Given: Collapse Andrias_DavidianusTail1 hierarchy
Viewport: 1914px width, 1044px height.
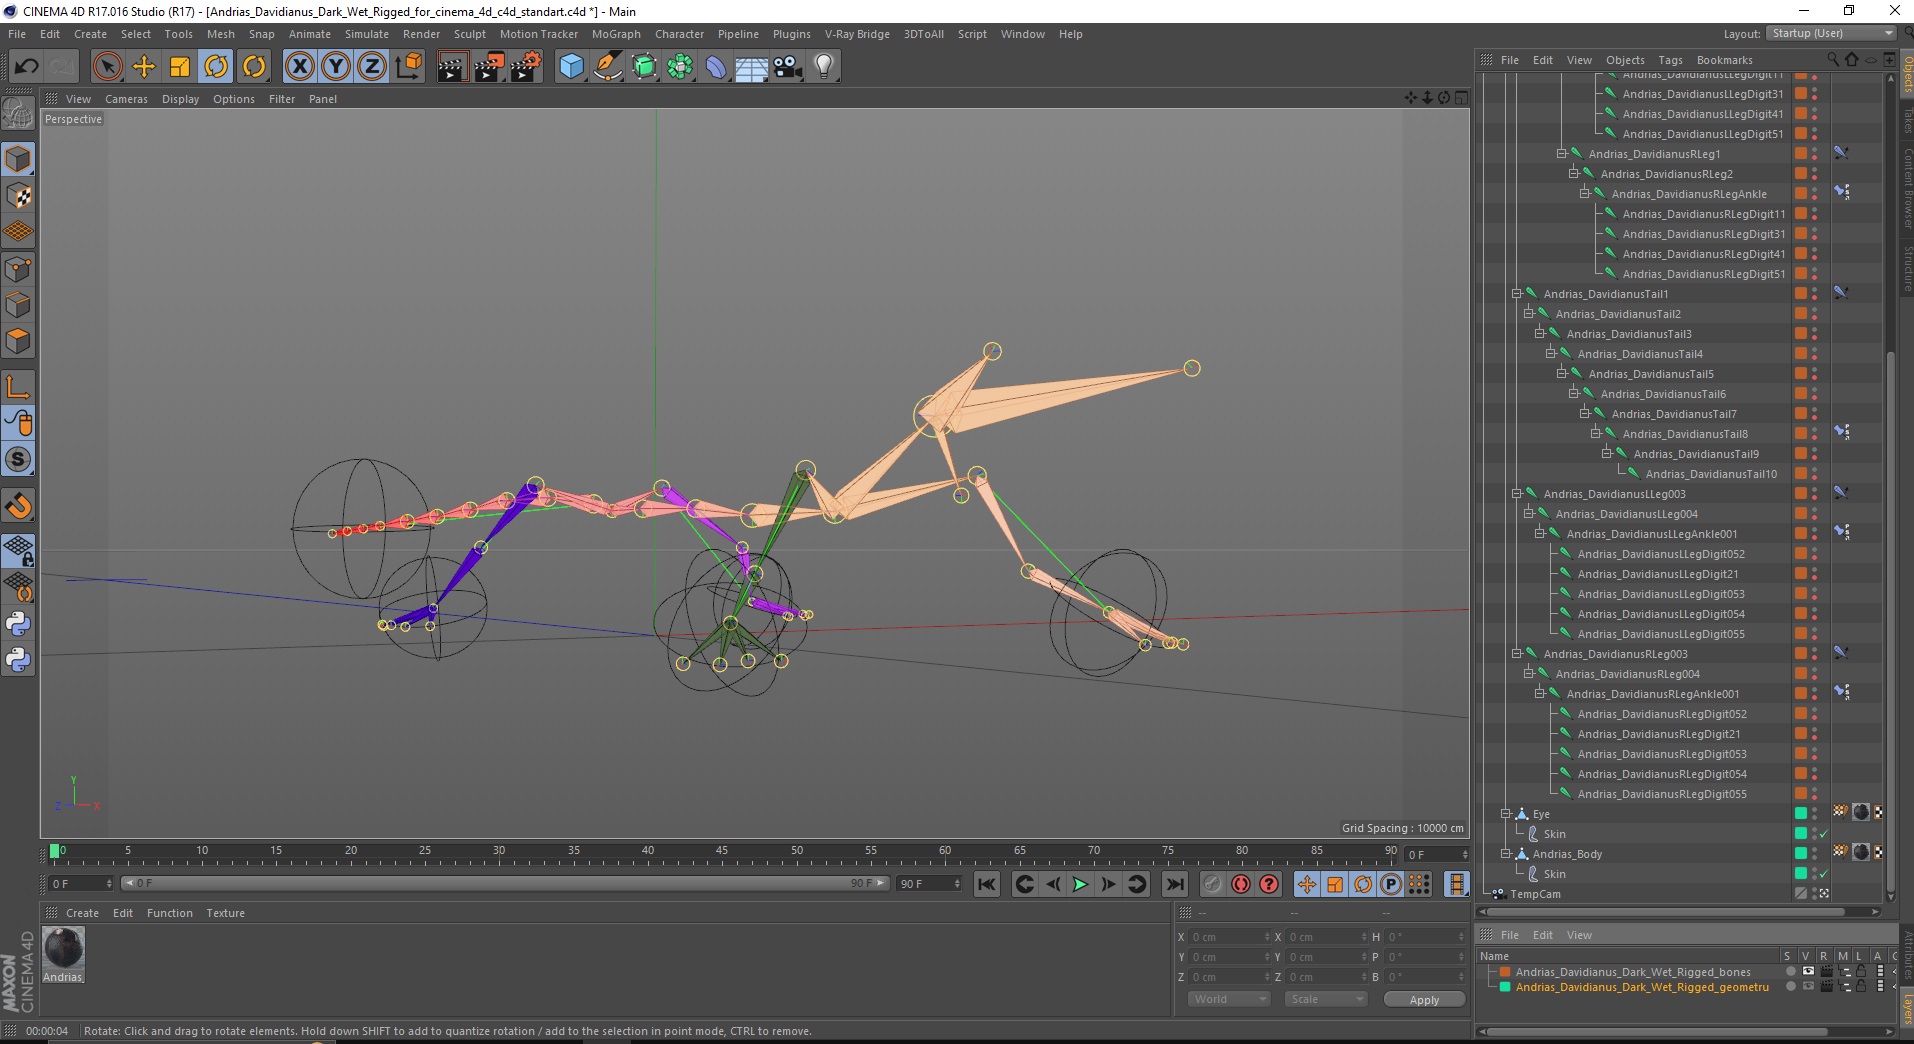Looking at the screenshot, I should tap(1517, 294).
